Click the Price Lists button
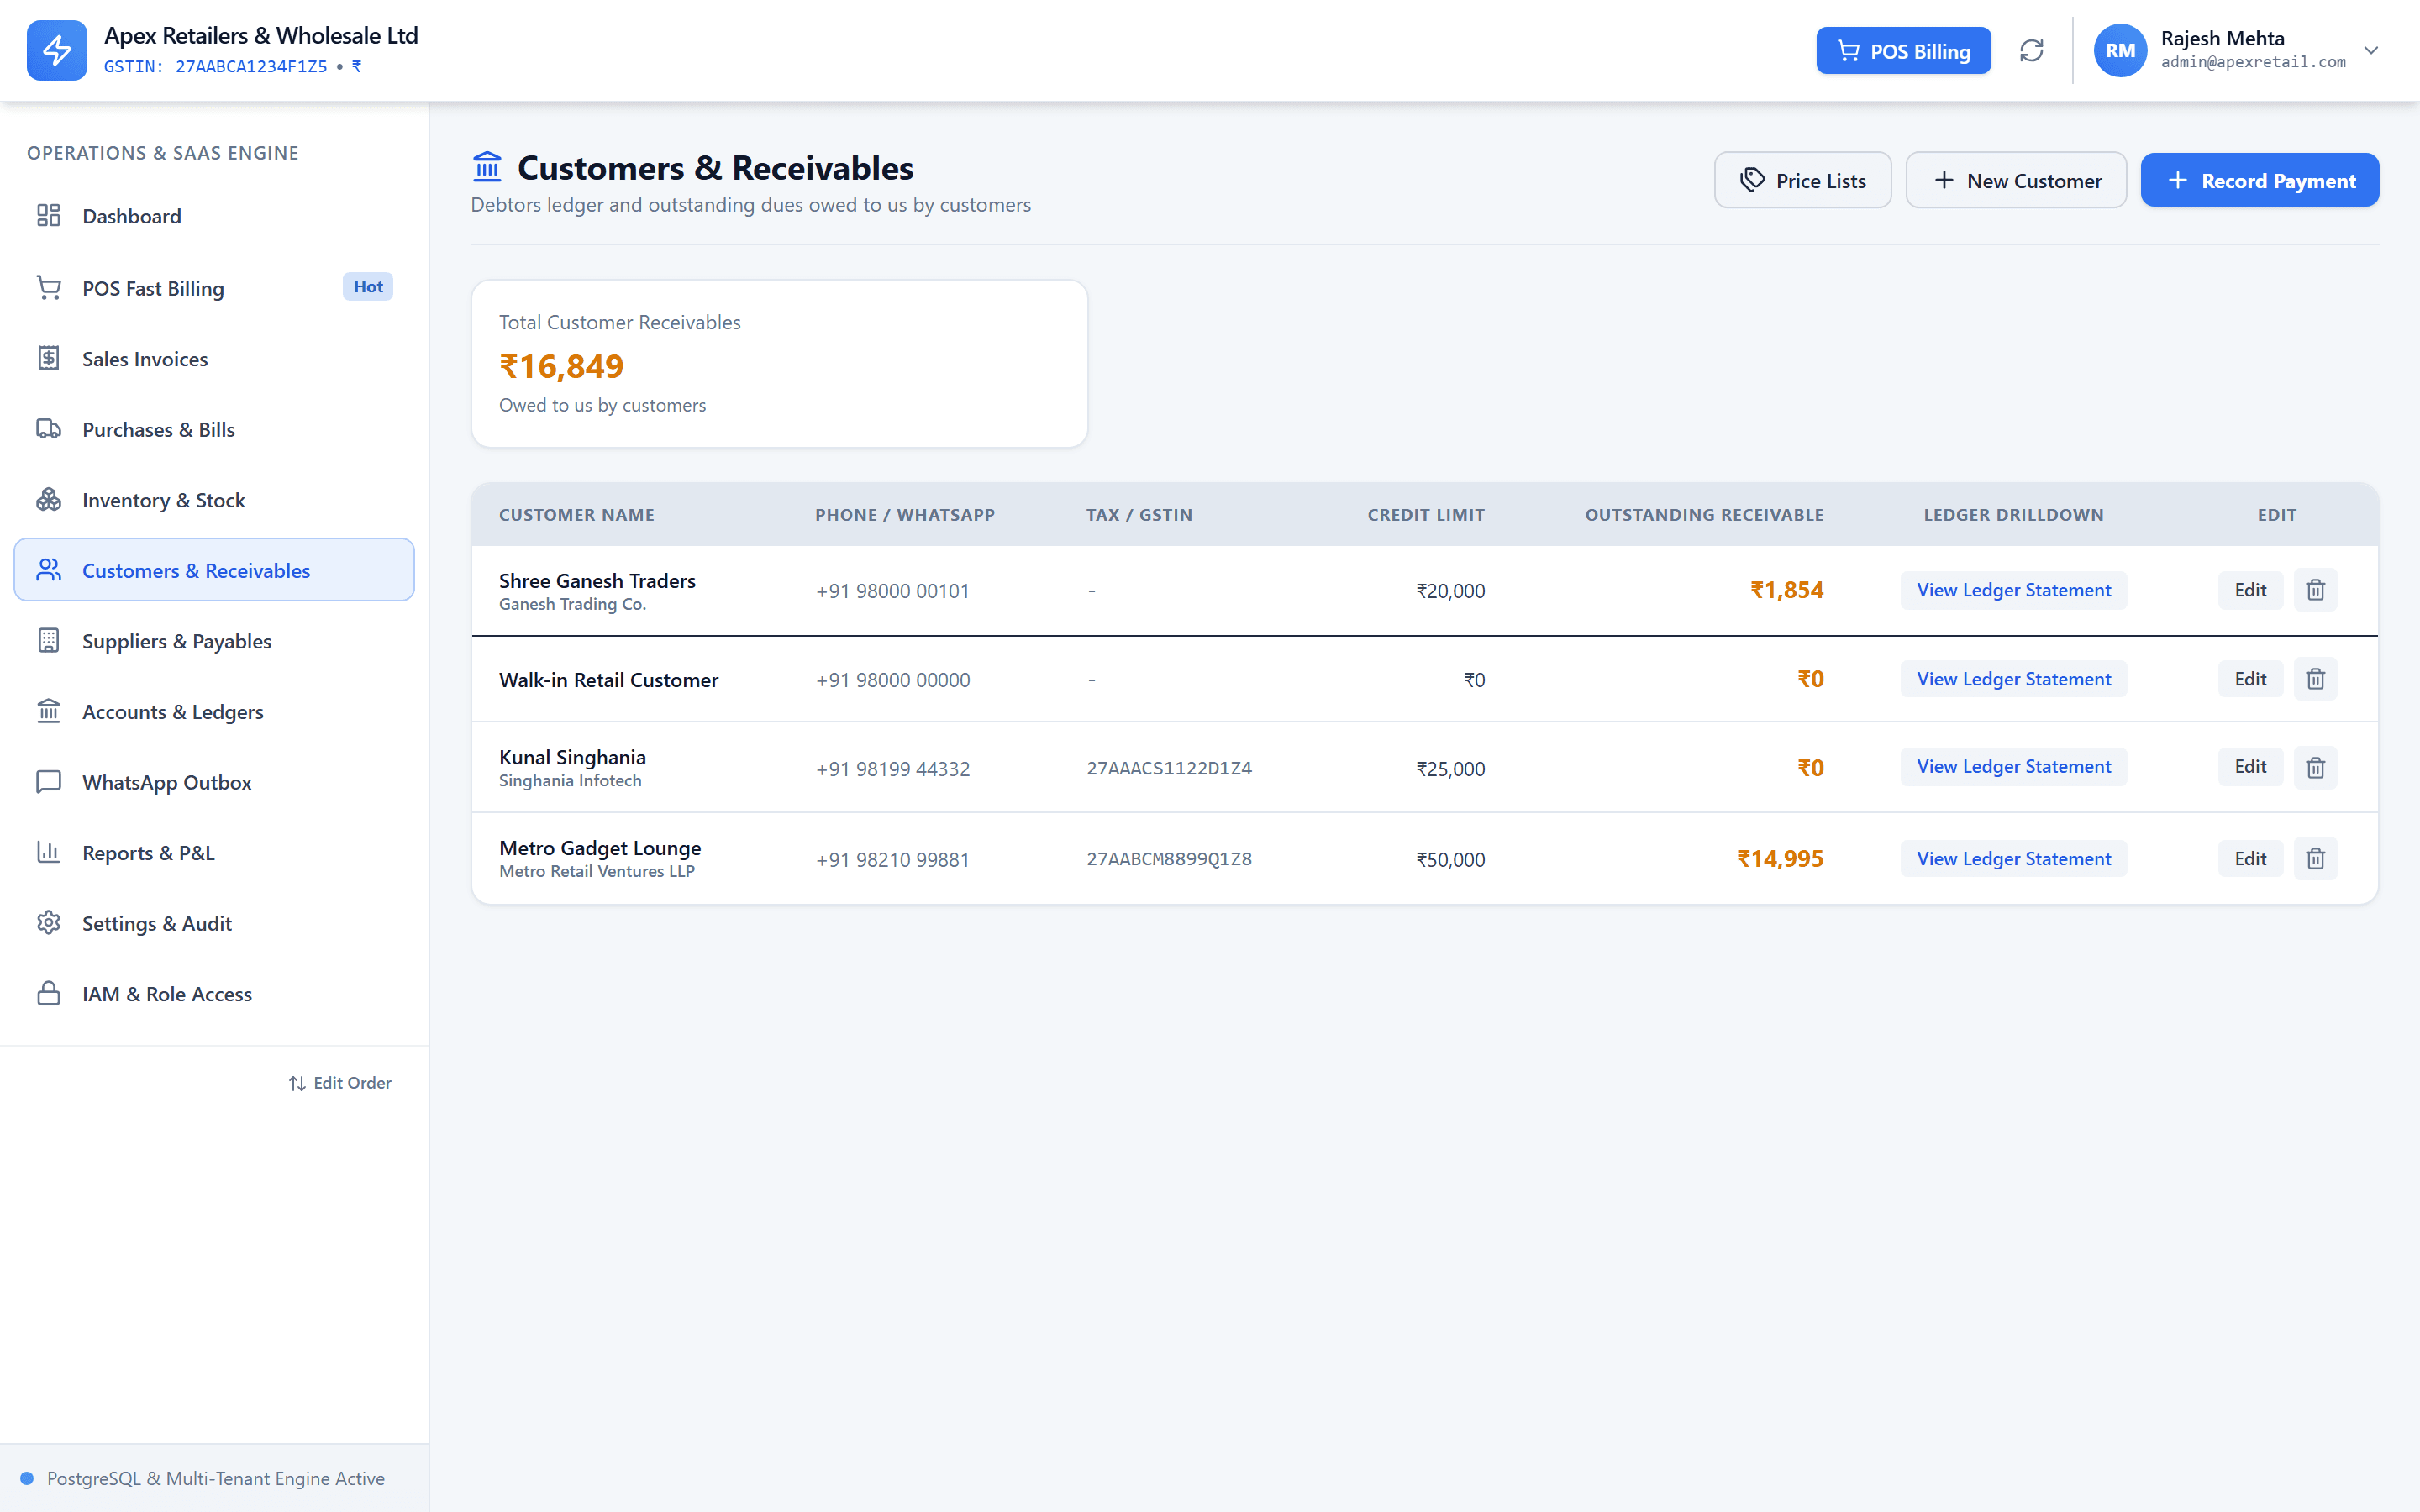The width and height of the screenshot is (2420, 1512). click(1802, 180)
